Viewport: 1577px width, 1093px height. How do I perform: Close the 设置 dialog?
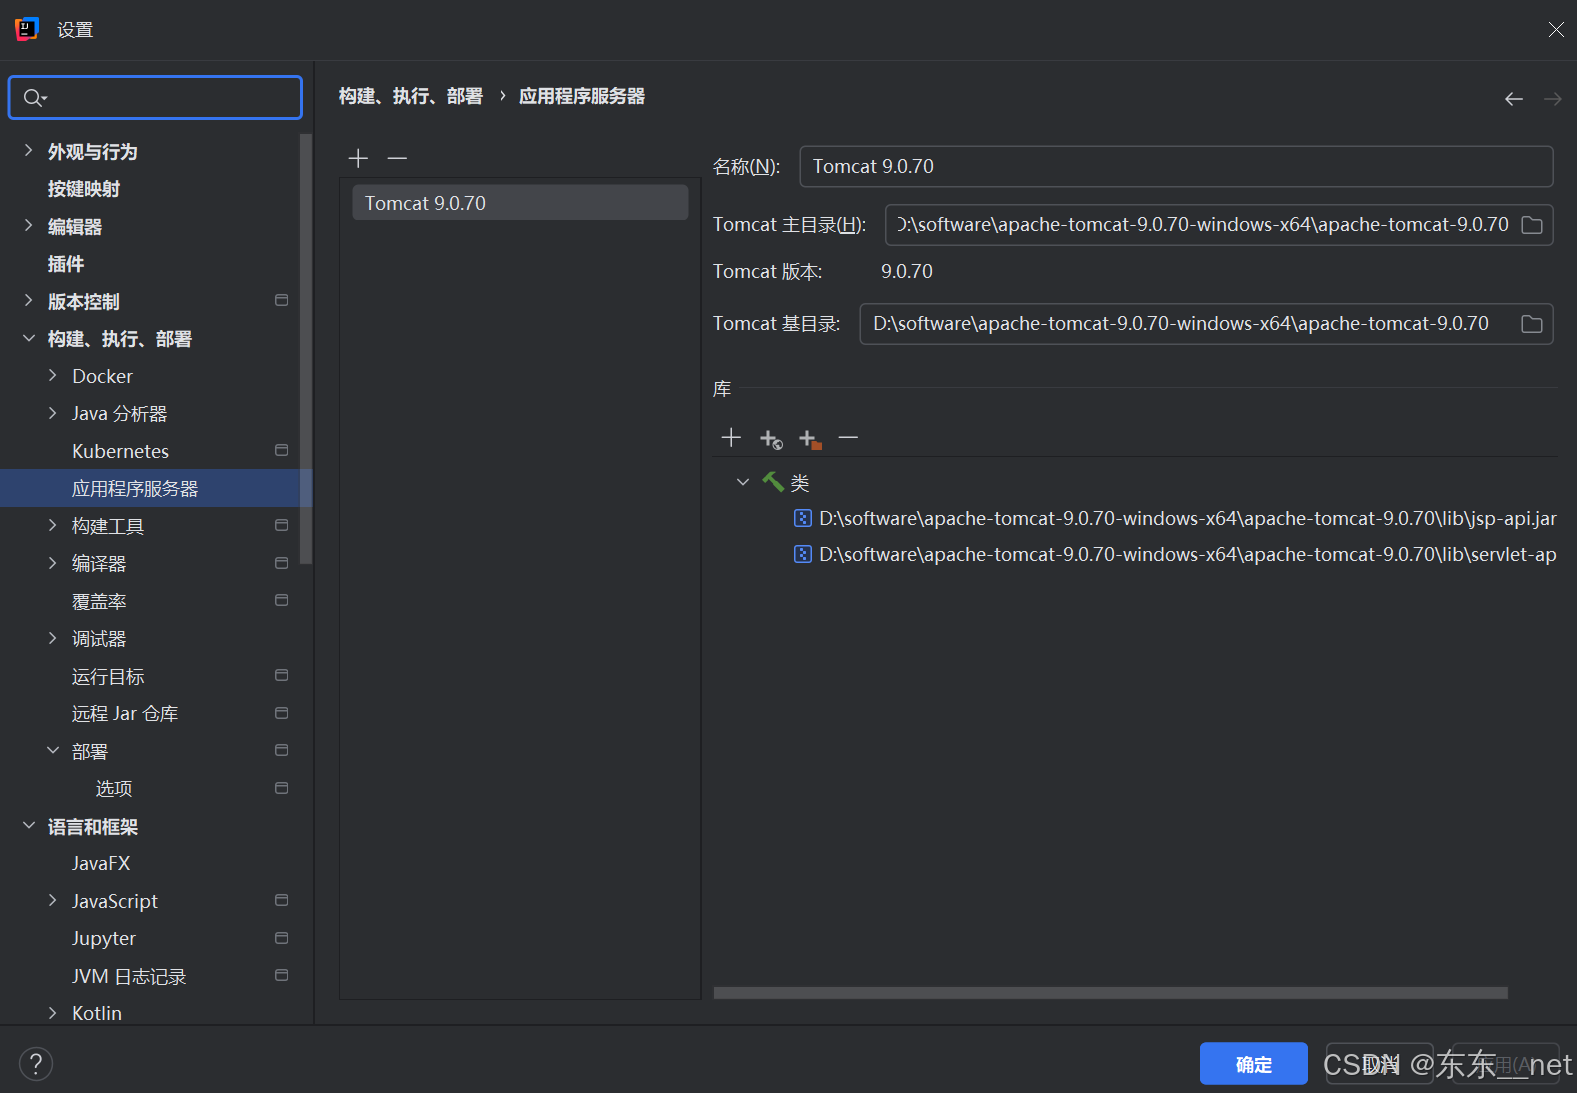(x=1556, y=30)
